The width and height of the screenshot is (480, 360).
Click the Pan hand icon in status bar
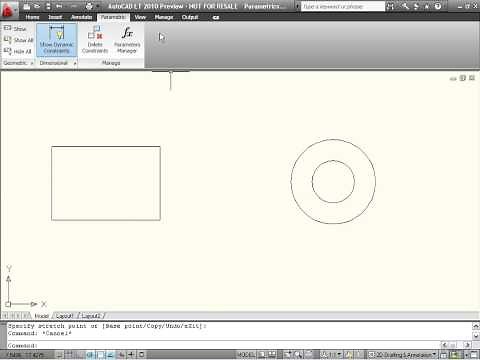[288, 354]
